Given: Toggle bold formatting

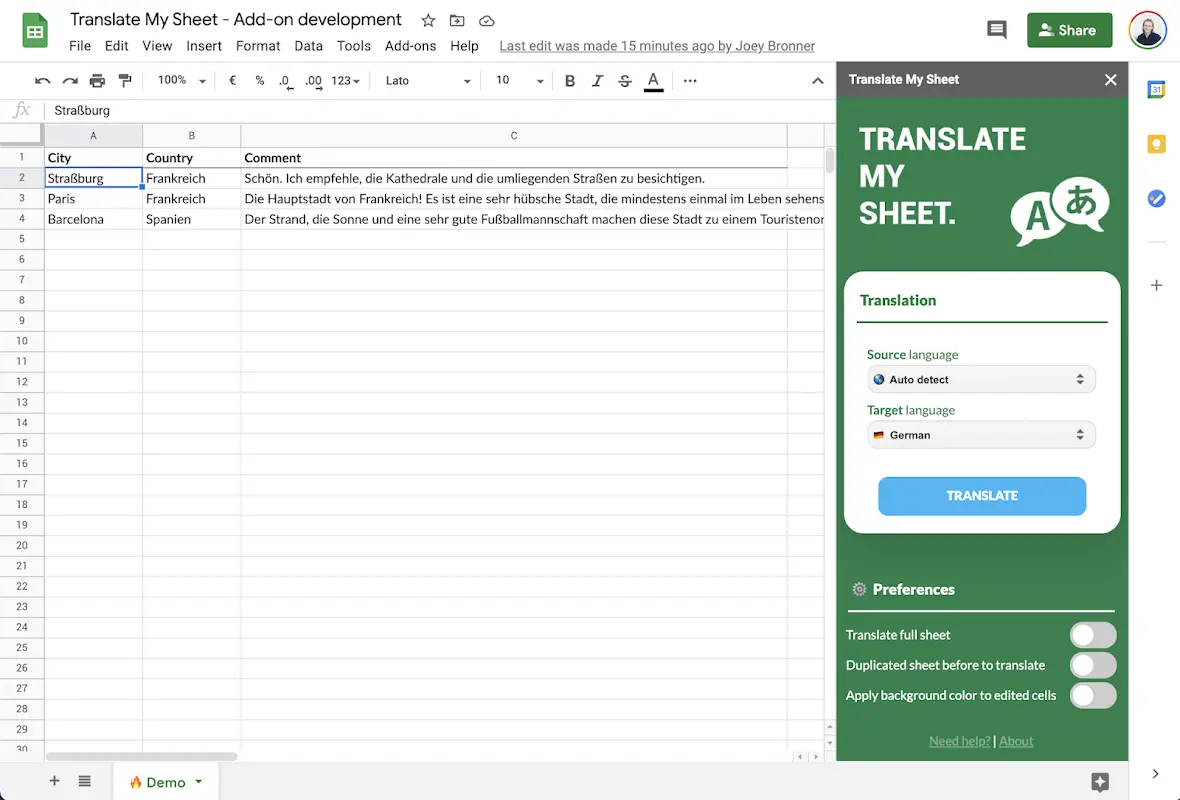Looking at the screenshot, I should coord(570,81).
